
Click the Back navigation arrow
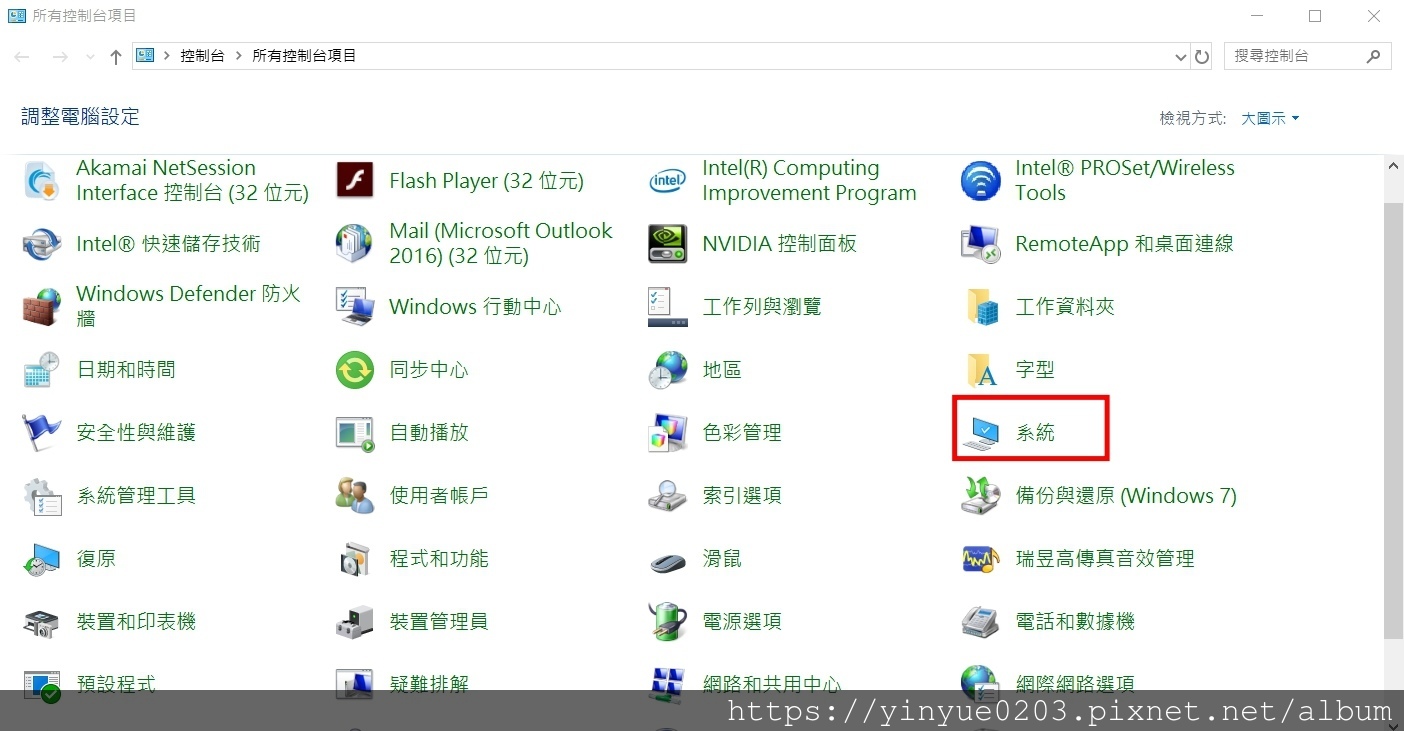(x=22, y=57)
